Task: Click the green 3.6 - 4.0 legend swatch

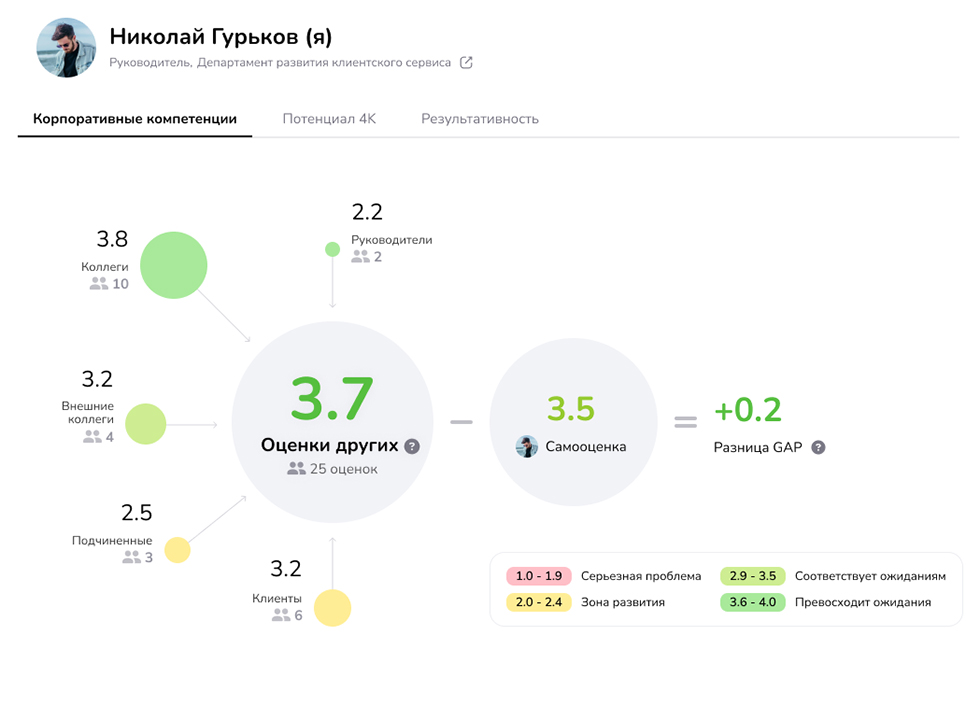Action: pos(752,602)
